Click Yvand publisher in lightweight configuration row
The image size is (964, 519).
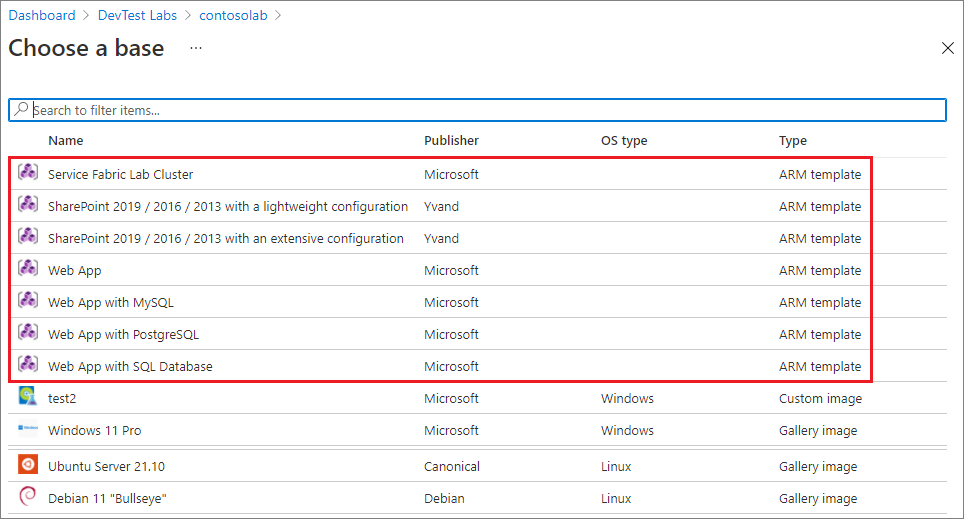coord(441,207)
